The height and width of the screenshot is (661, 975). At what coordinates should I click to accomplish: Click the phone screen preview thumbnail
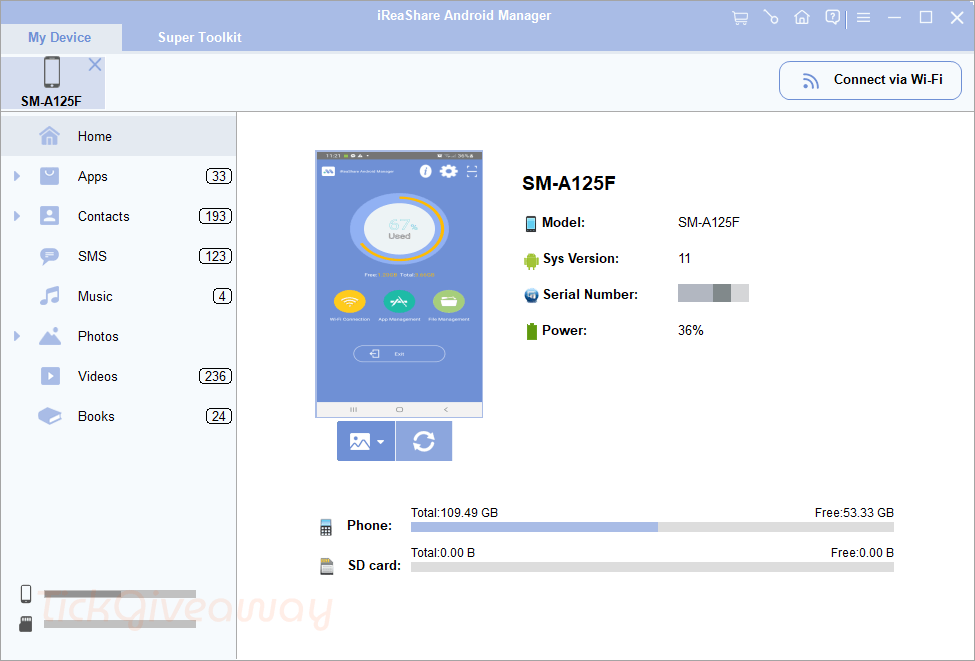tap(399, 284)
